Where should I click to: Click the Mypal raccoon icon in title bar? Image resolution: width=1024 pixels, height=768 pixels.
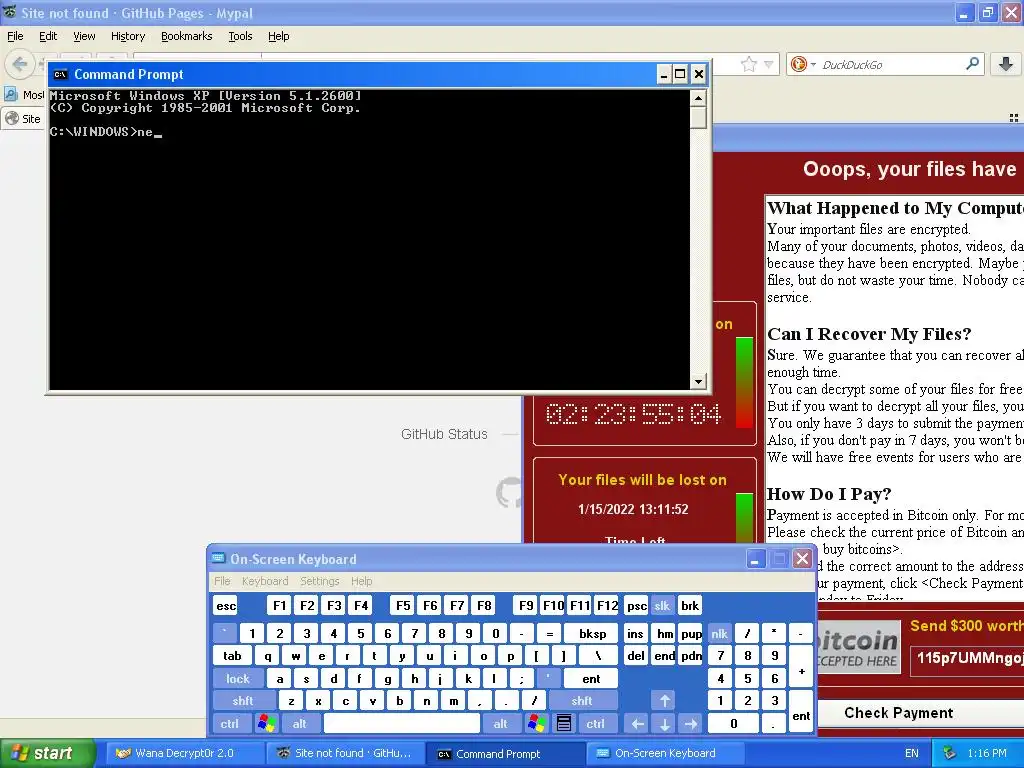(x=10, y=12)
